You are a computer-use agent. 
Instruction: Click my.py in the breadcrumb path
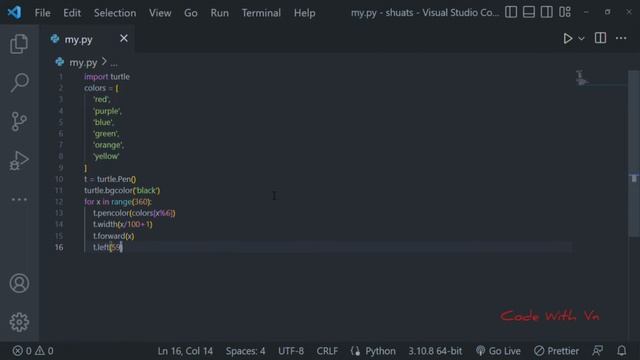(x=83, y=62)
